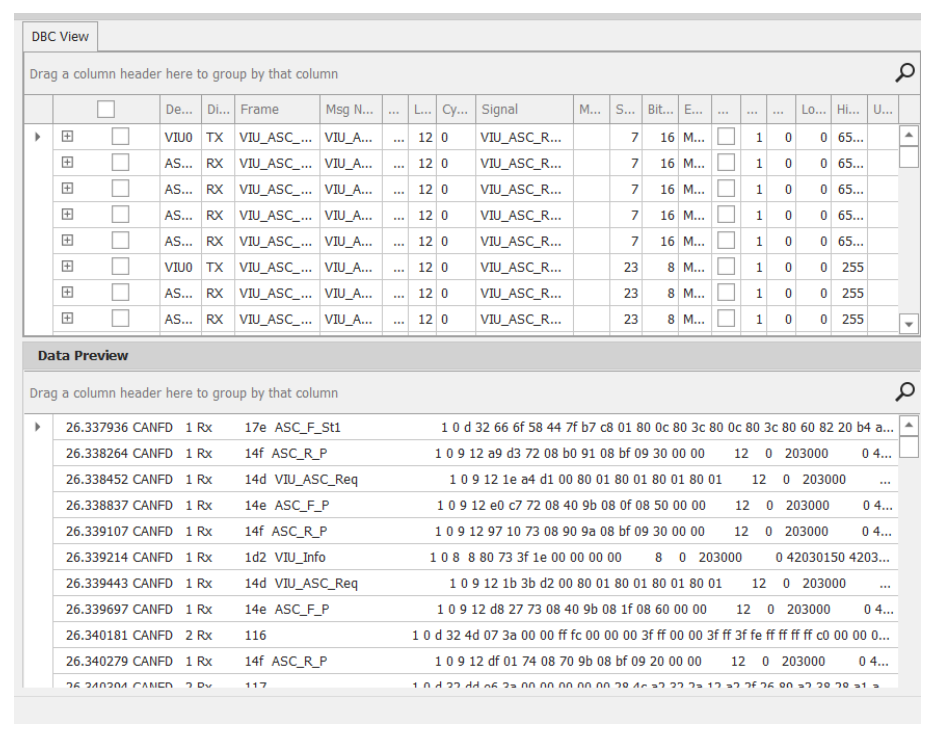Image resolution: width=930 pixels, height=736 pixels.
Task: Check the selection box of first VIU0 TX row
Action: (x=120, y=137)
